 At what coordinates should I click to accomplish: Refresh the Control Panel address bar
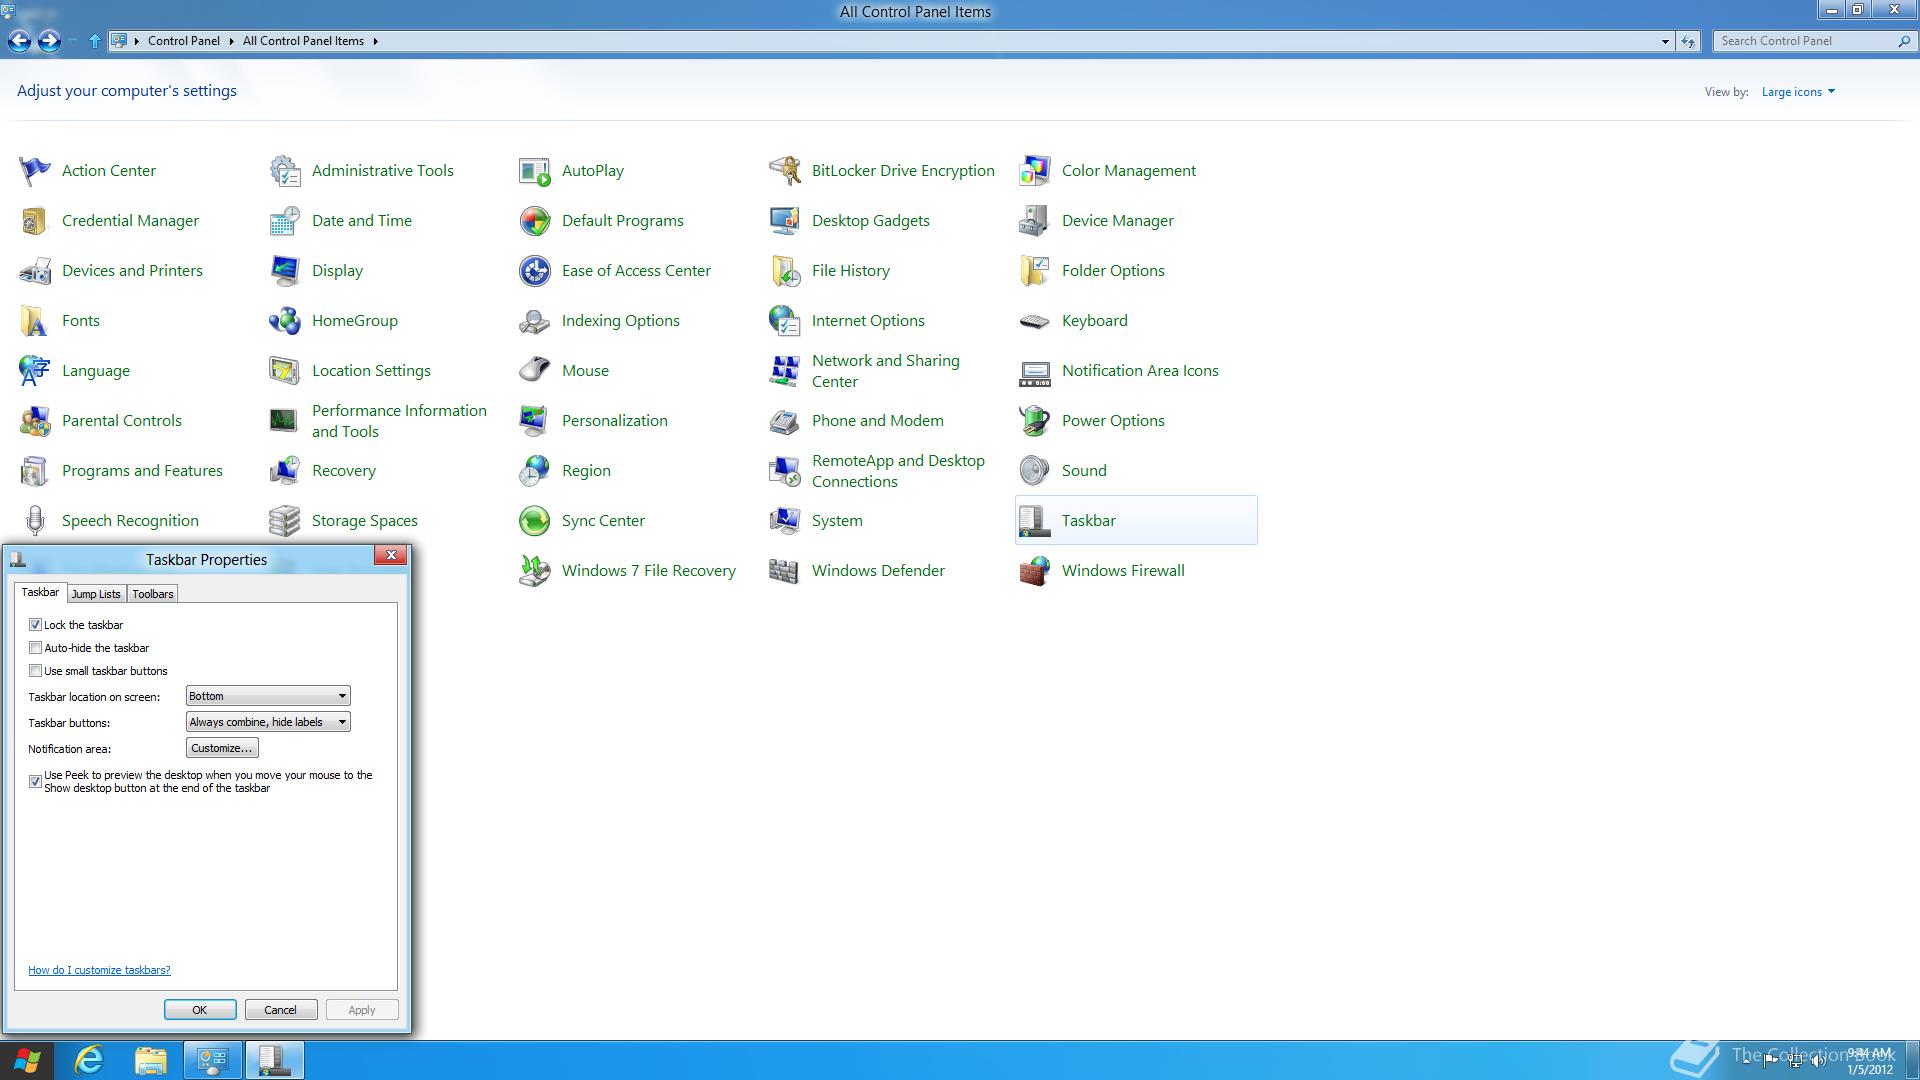tap(1688, 41)
